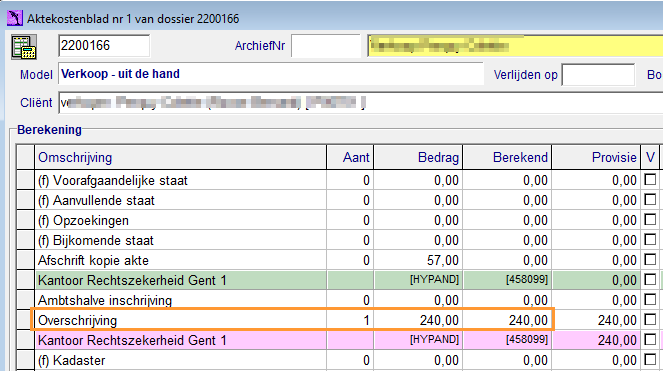This screenshot has height=371, width=663.
Task: Tick the V checkbox for Overschrijving
Action: pos(650,319)
